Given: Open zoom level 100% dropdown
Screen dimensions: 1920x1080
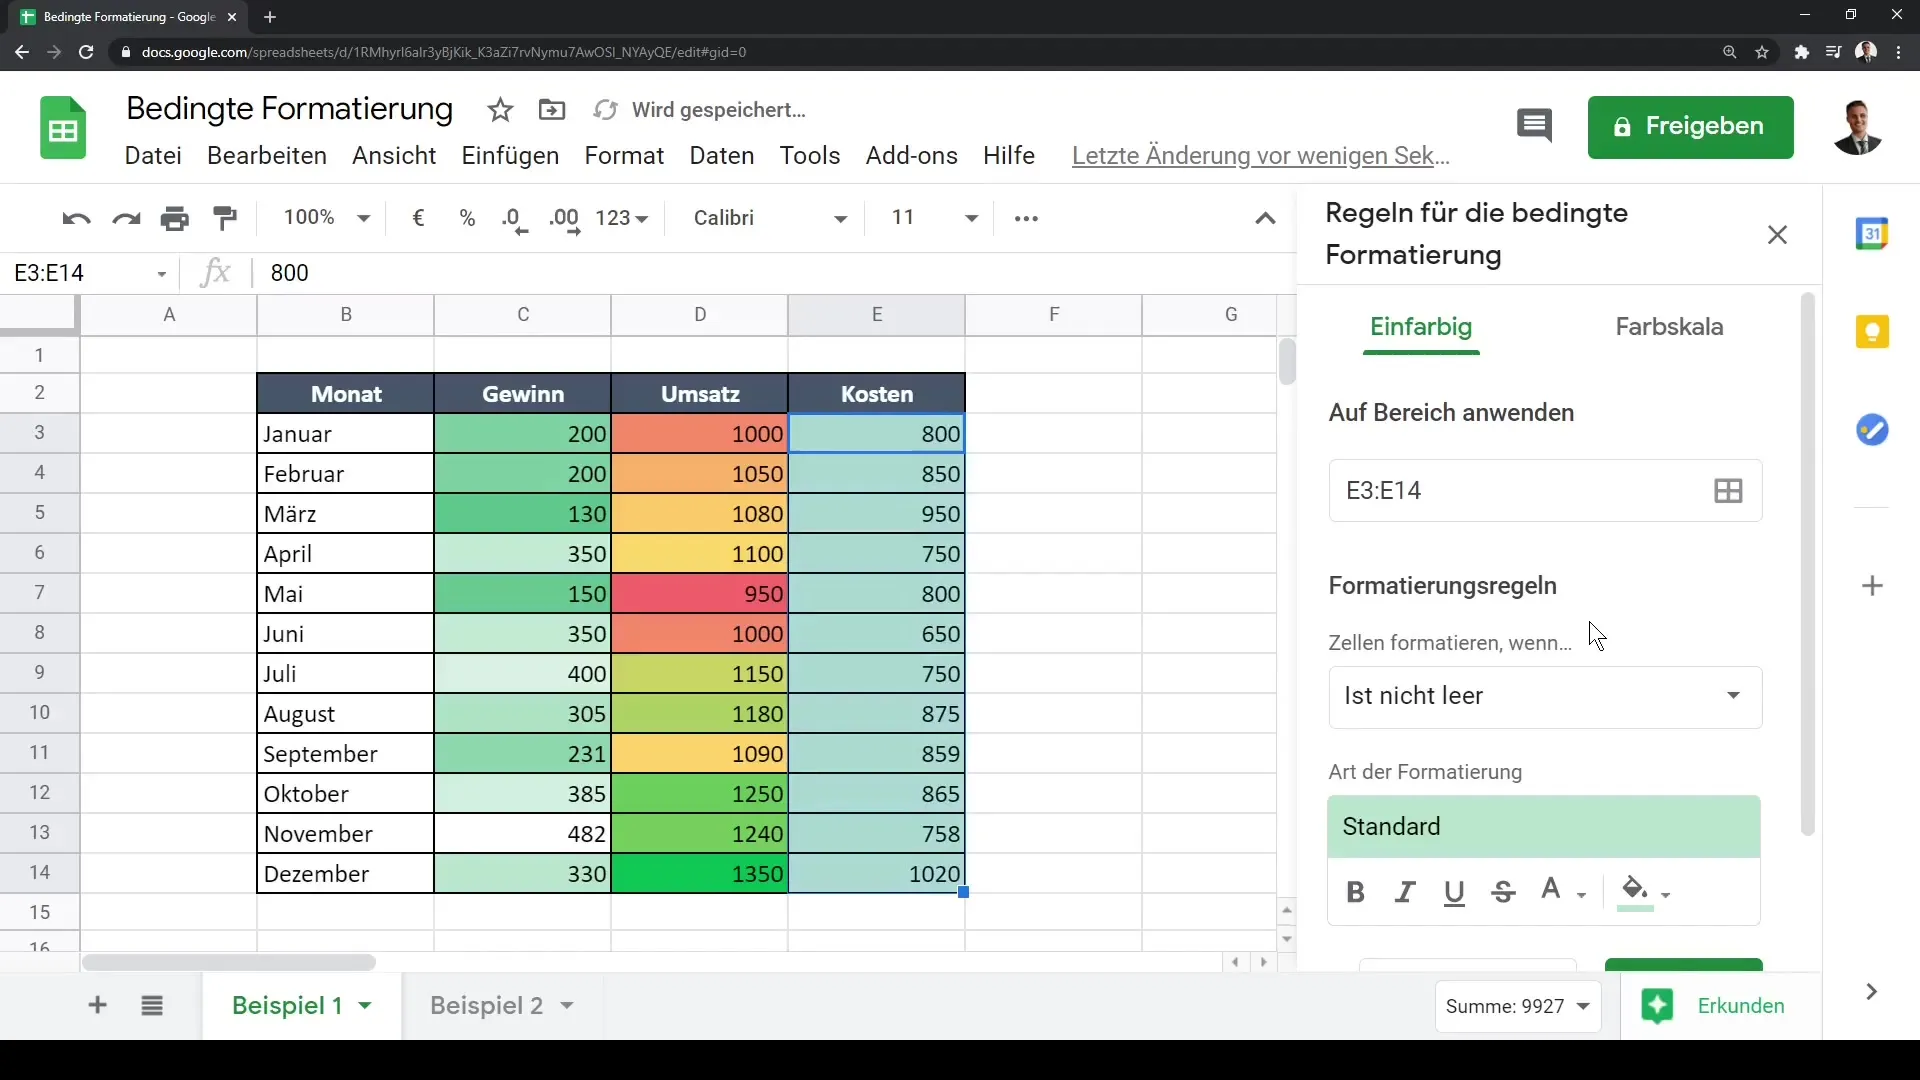Looking at the screenshot, I should click(327, 218).
